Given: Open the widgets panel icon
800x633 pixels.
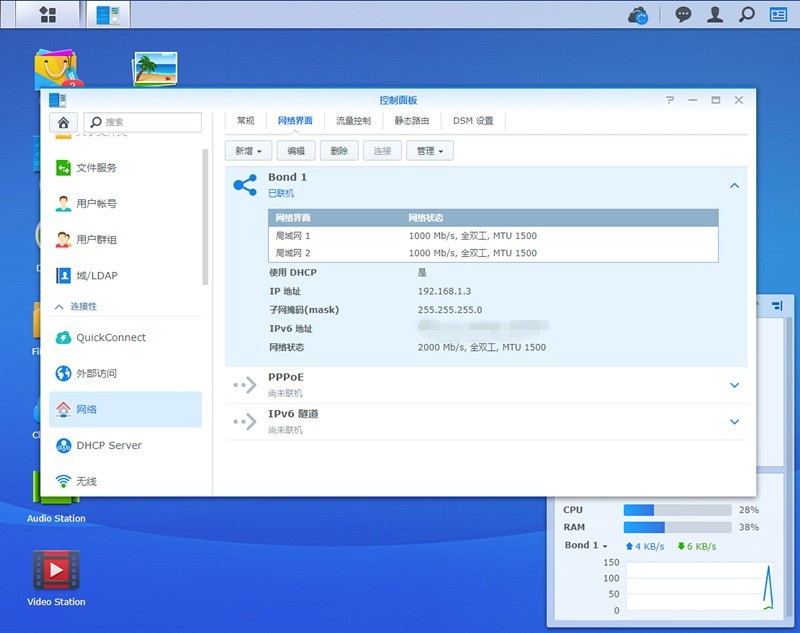Looking at the screenshot, I should click(778, 15).
